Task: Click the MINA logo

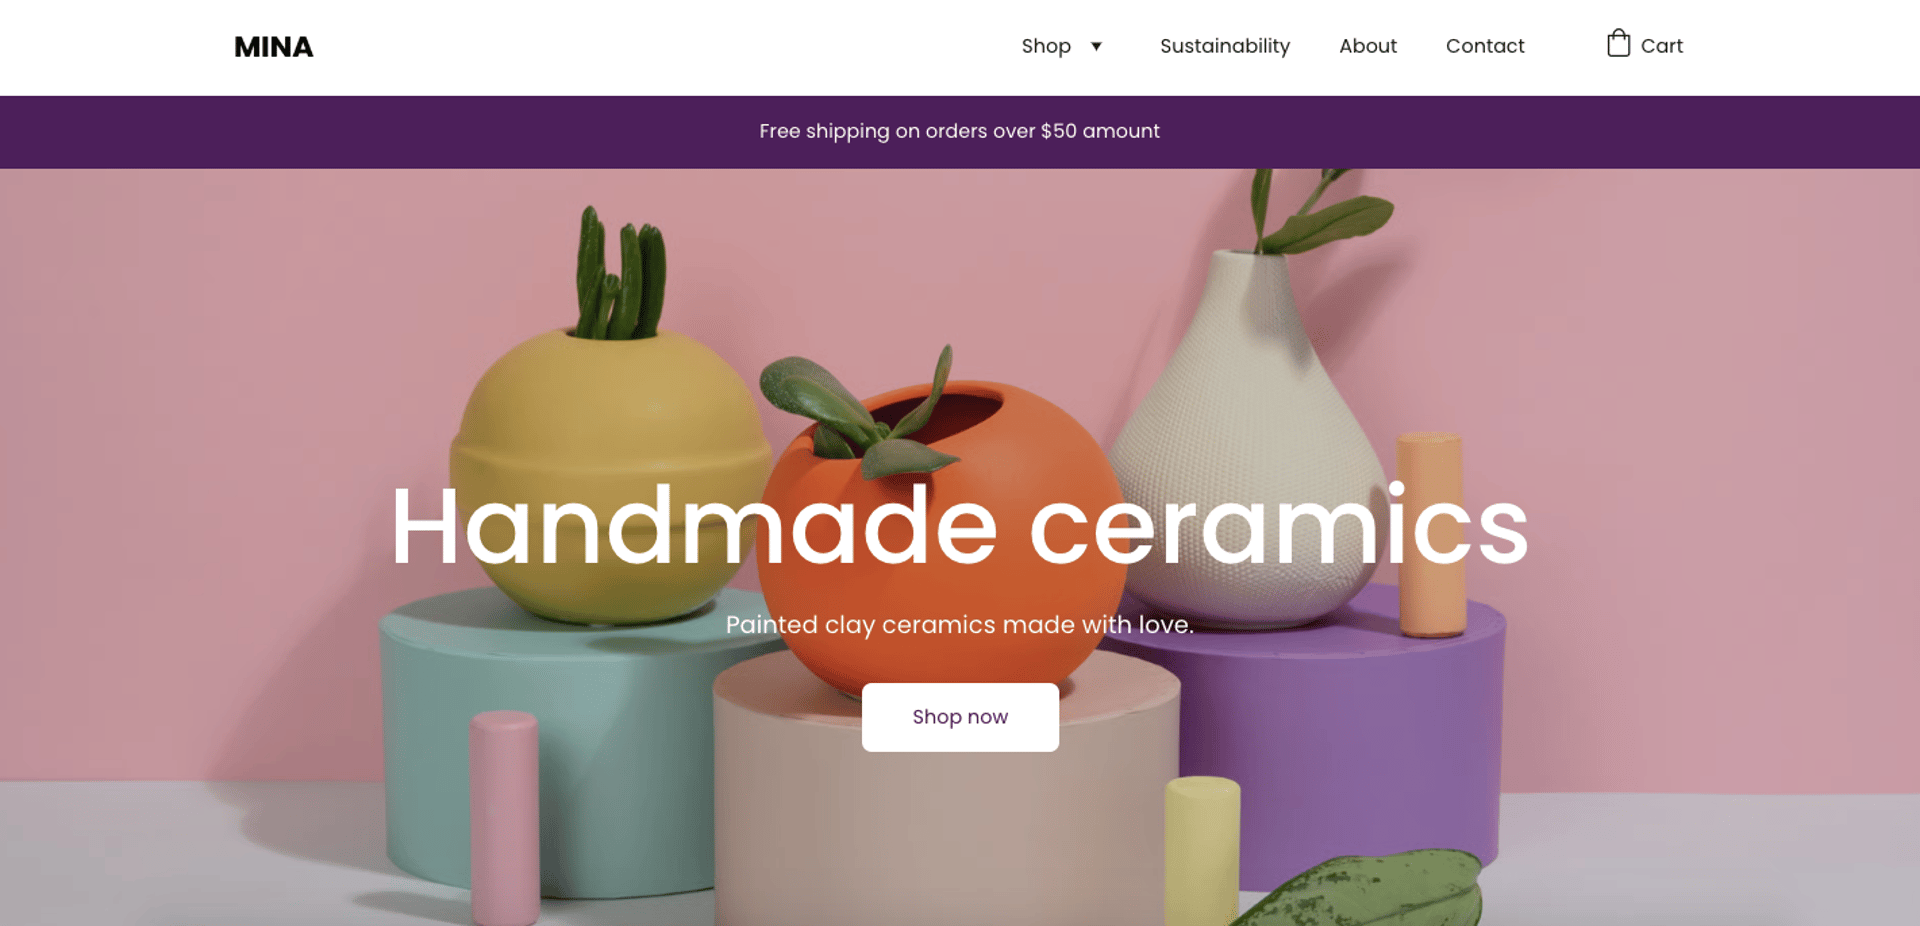Action: tap(273, 47)
